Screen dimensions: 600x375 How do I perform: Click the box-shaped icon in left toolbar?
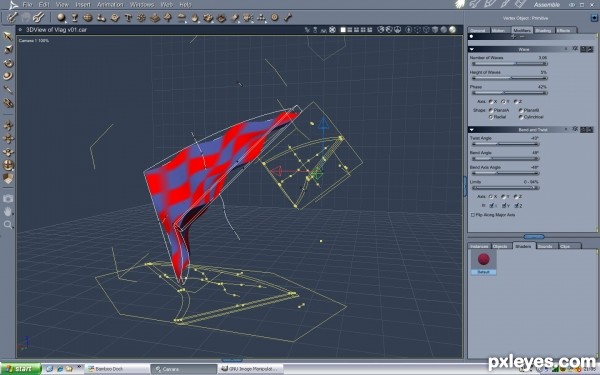coord(8,178)
